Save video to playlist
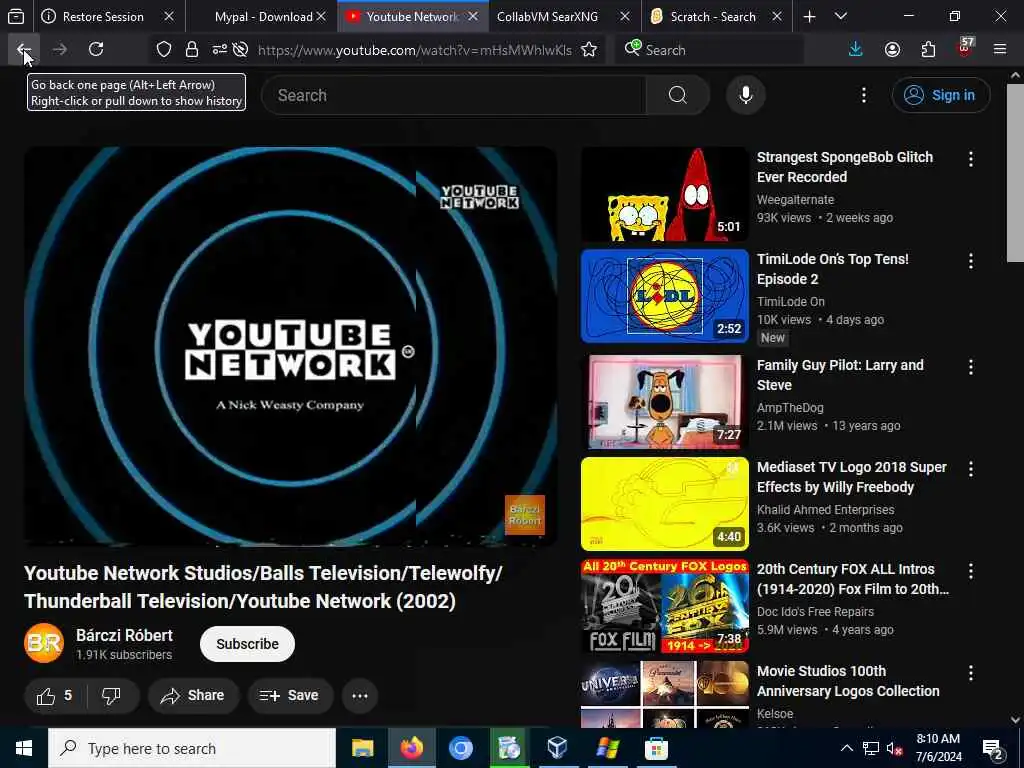The image size is (1024, 768). [290, 696]
